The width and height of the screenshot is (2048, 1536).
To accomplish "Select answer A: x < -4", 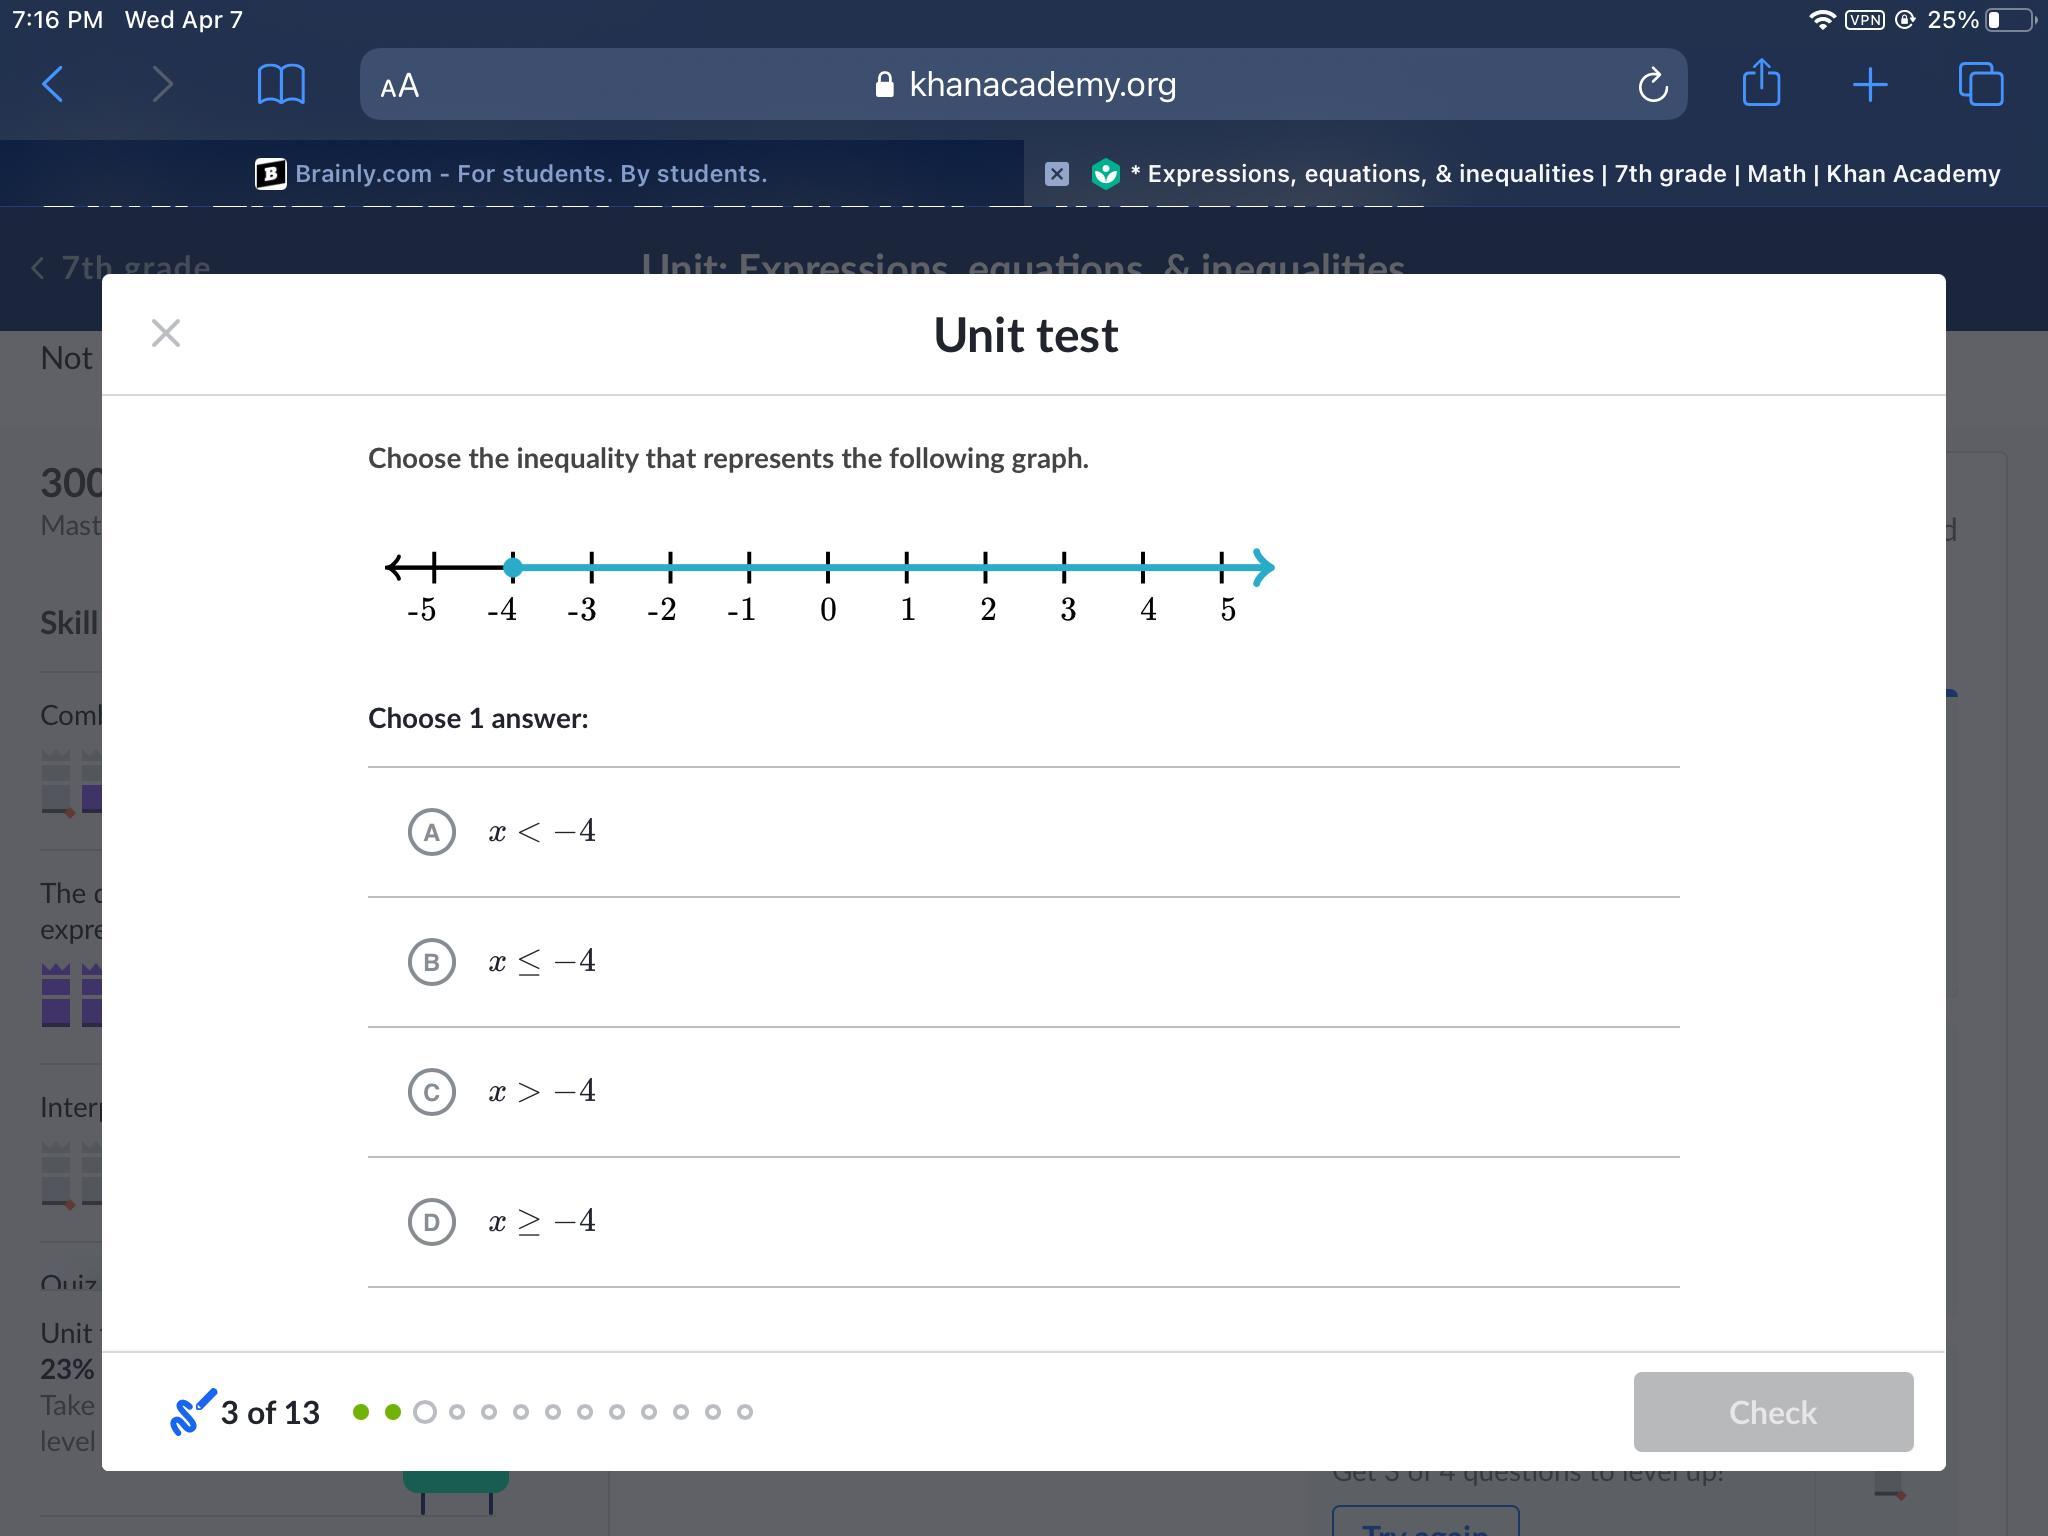I will point(432,832).
